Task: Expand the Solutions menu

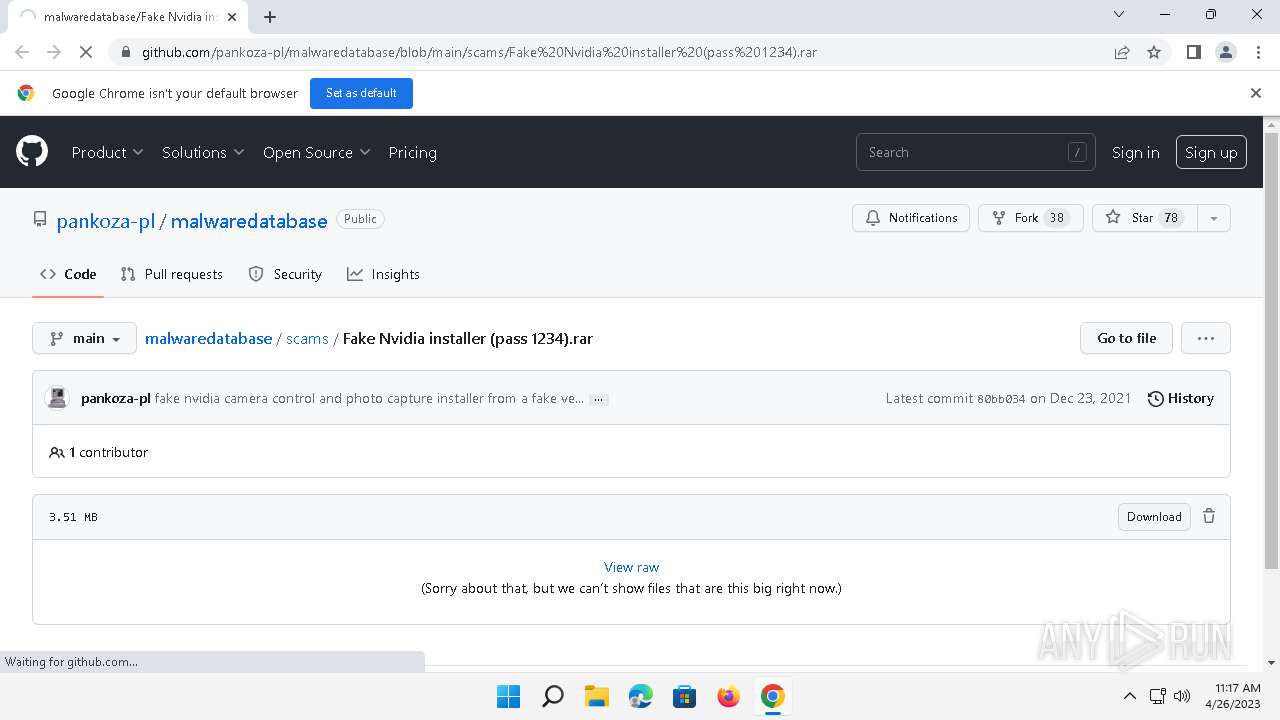Action: pyautogui.click(x=203, y=152)
